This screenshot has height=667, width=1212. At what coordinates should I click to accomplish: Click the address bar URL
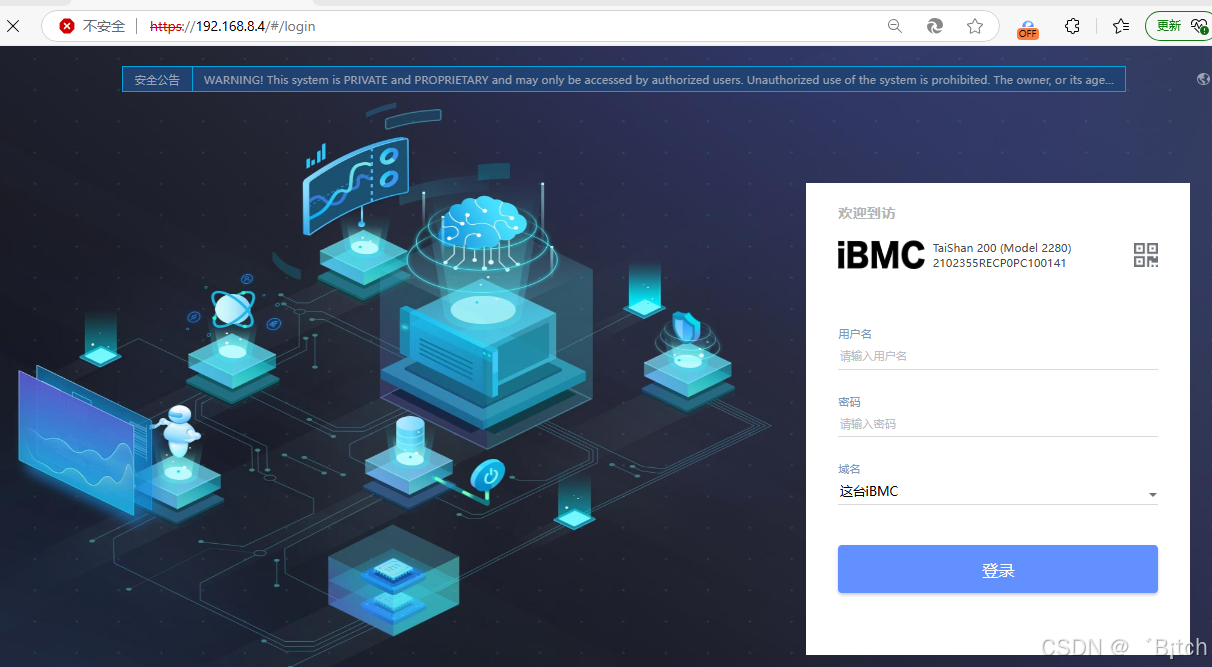[x=230, y=26]
